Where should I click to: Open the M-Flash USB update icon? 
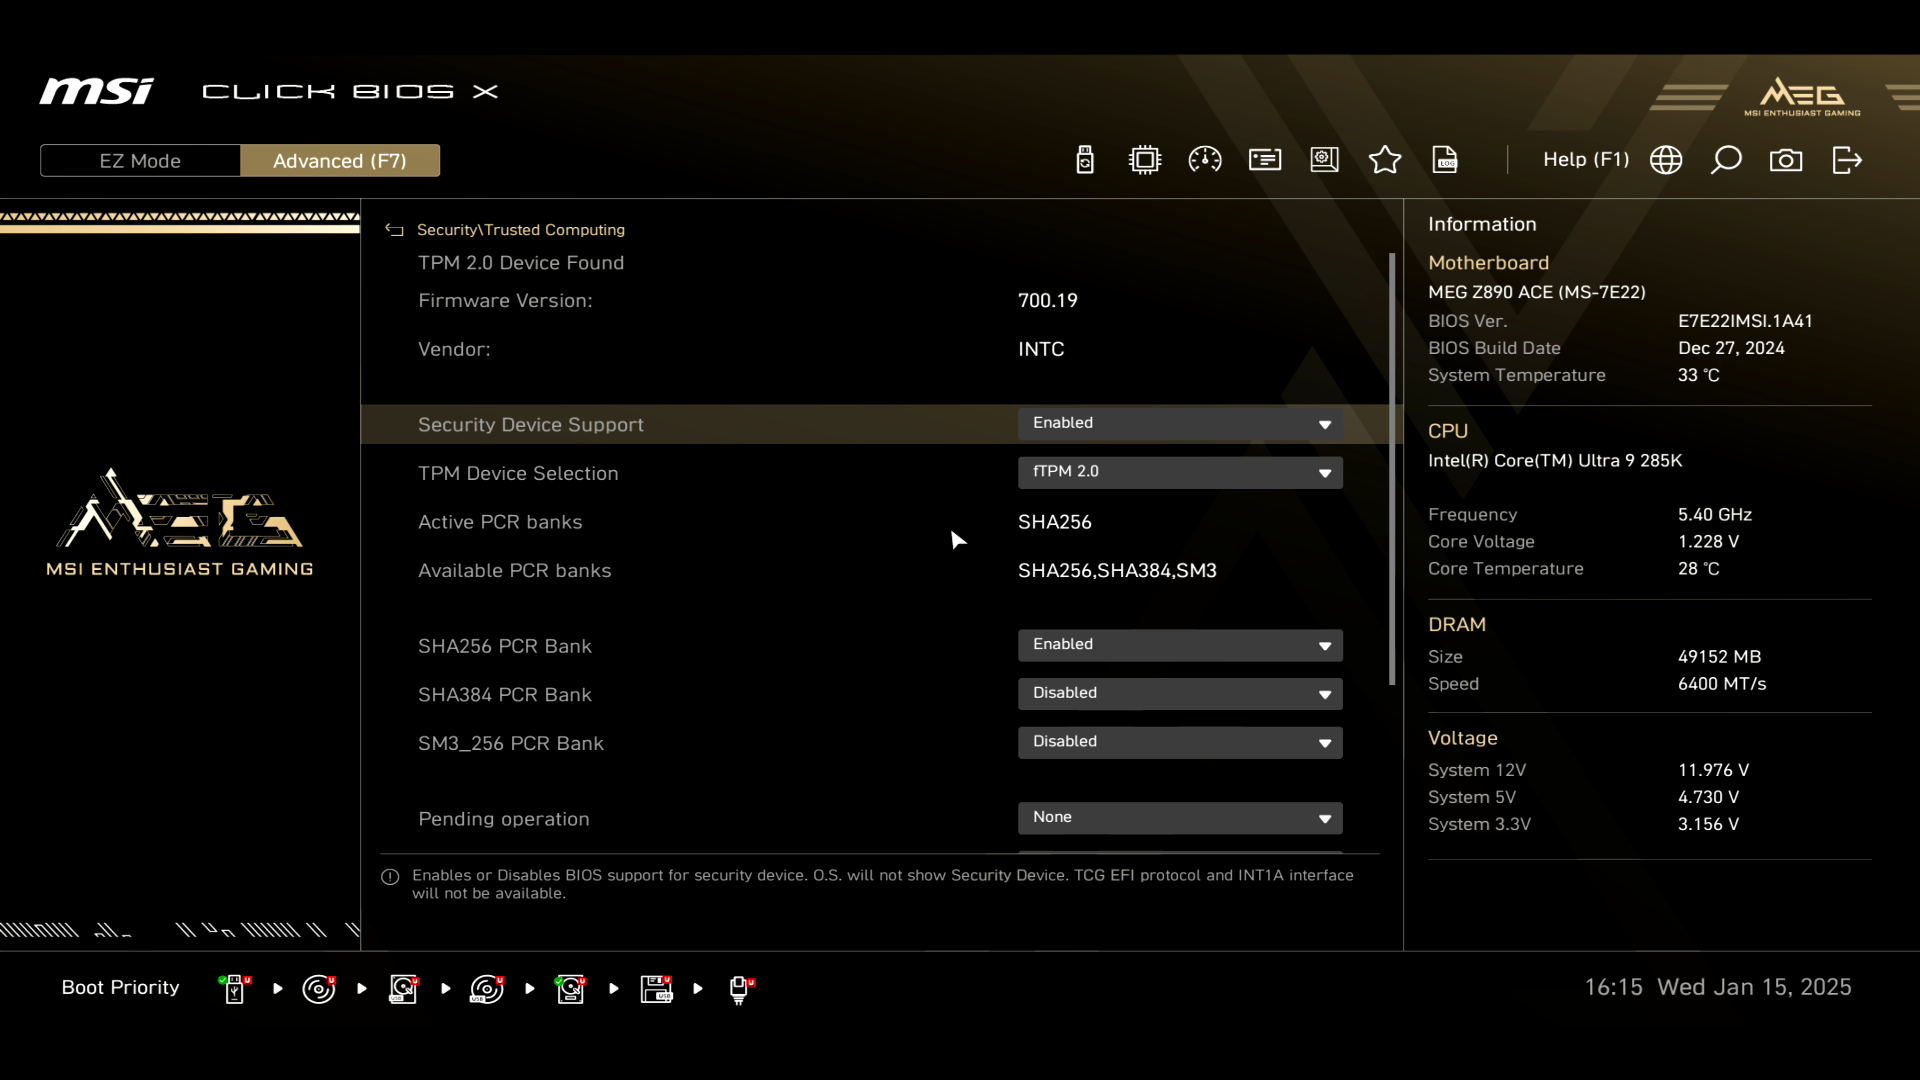[x=1085, y=160]
